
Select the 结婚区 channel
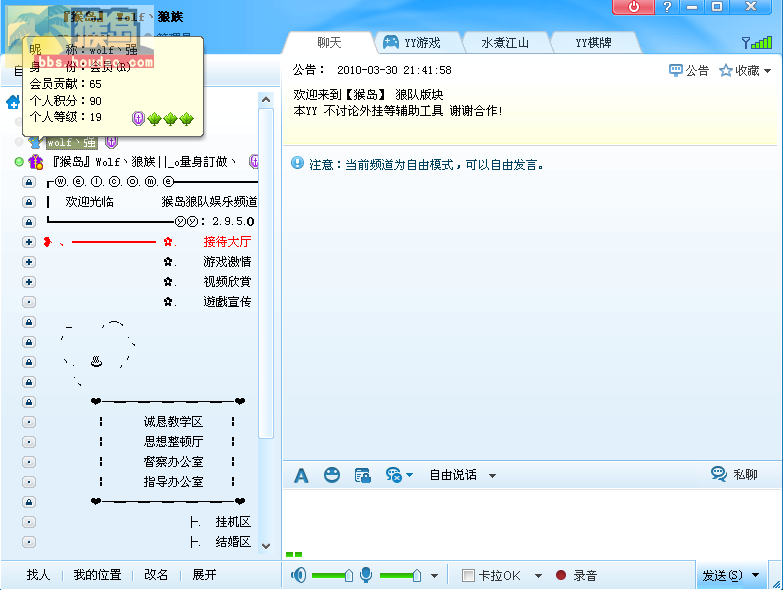point(233,542)
